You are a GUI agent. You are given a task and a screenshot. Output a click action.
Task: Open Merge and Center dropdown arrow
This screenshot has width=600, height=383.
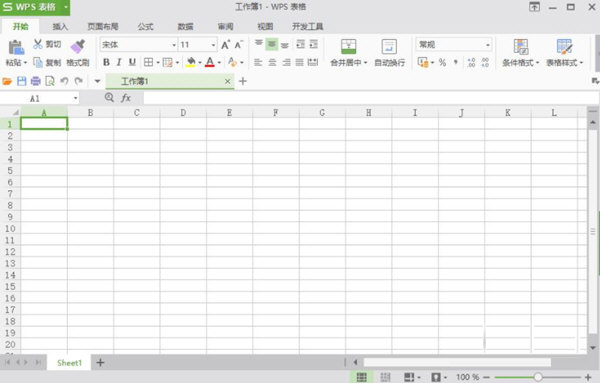point(365,63)
